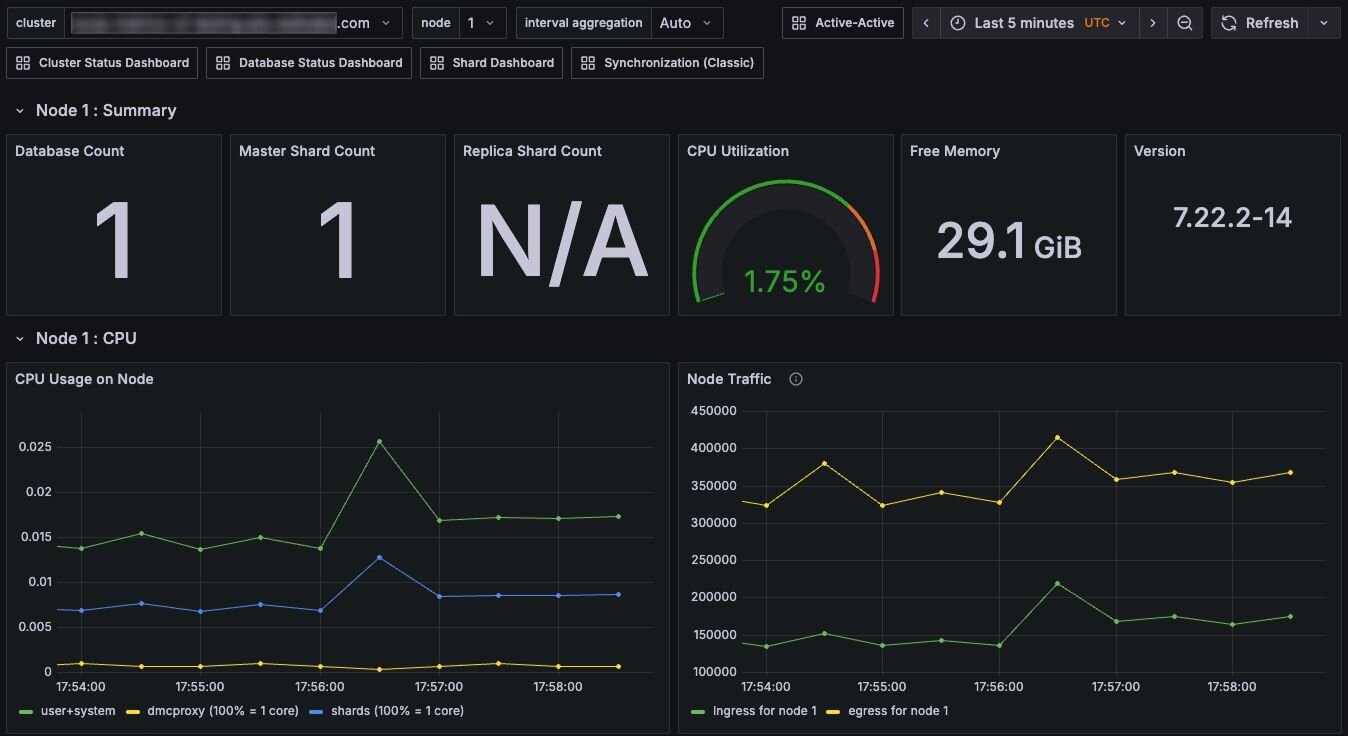Click the grid icon beside Shard Dashboard
The height and width of the screenshot is (736, 1348).
point(436,62)
